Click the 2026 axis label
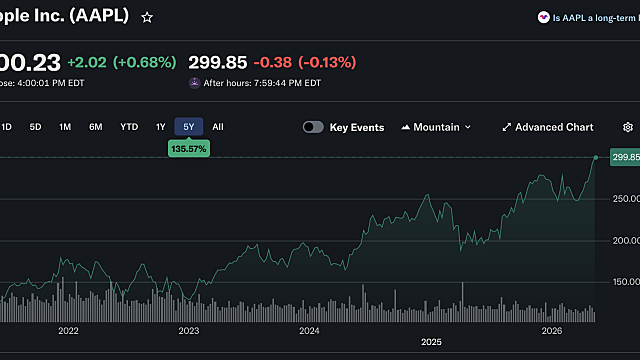The height and width of the screenshot is (360, 640). (552, 331)
